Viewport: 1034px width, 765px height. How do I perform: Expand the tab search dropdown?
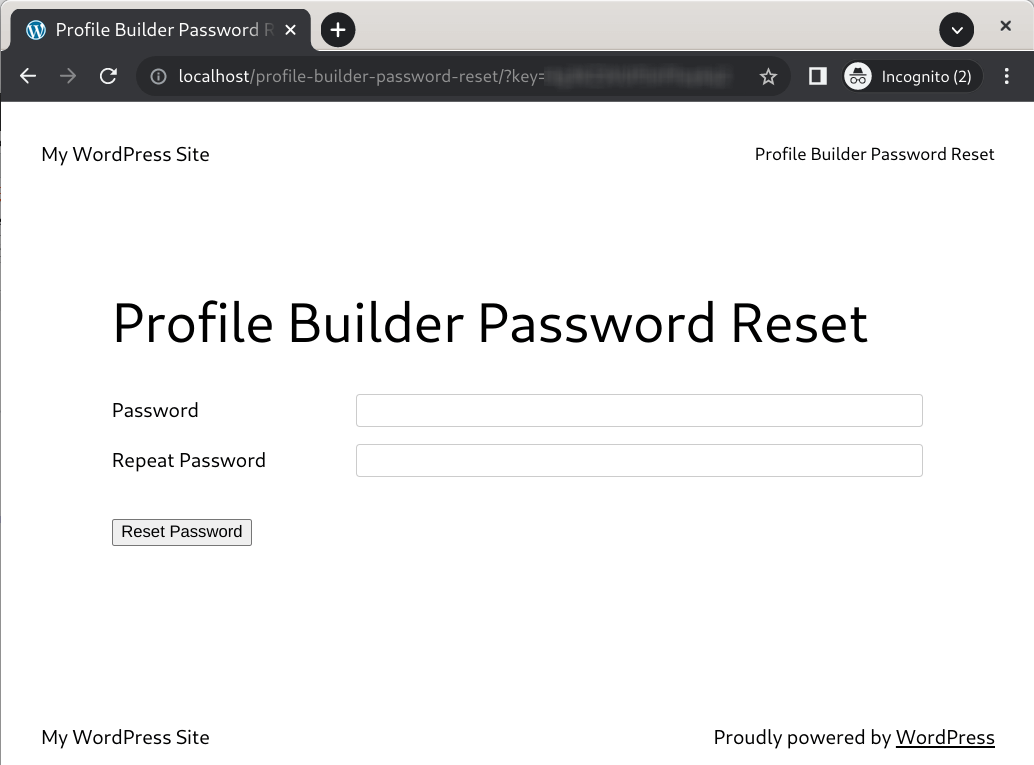coord(956,30)
